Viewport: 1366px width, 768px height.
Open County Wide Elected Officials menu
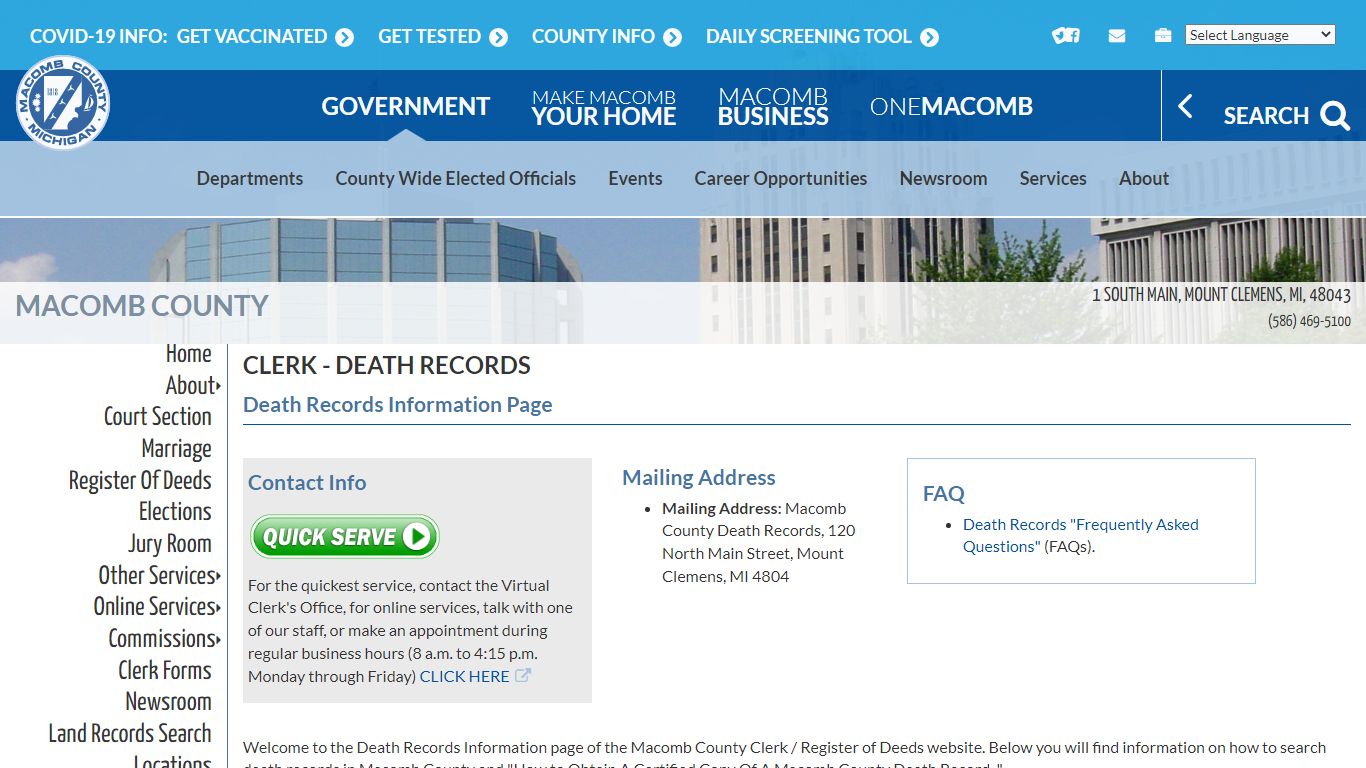[x=456, y=178]
